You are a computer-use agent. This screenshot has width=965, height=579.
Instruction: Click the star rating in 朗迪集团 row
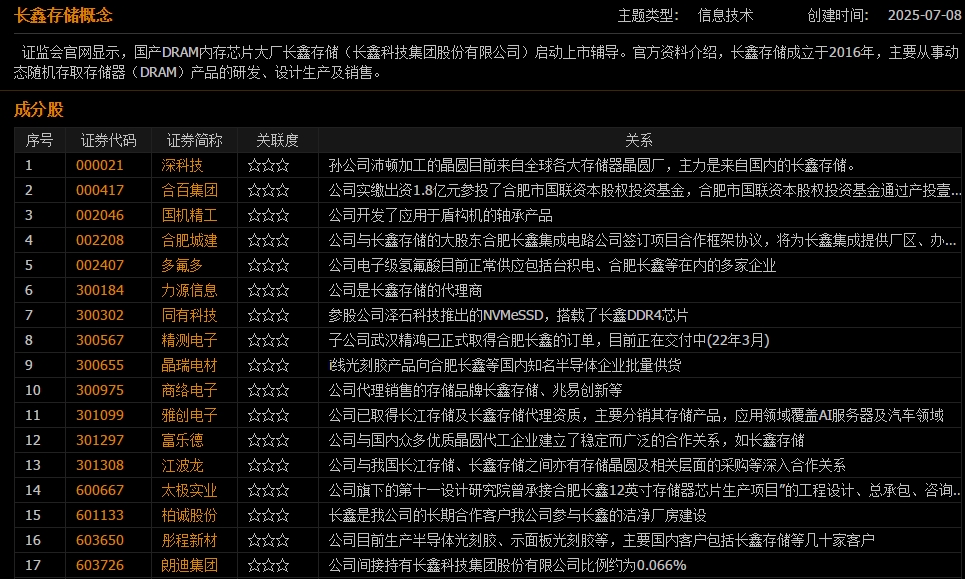tap(268, 565)
